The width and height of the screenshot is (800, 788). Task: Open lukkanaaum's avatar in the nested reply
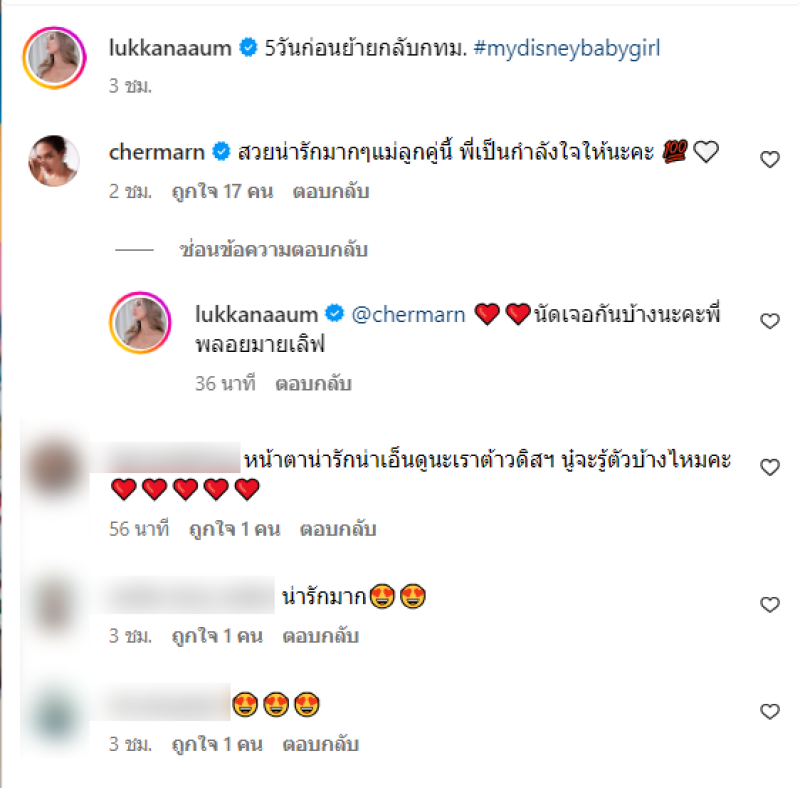click(140, 323)
